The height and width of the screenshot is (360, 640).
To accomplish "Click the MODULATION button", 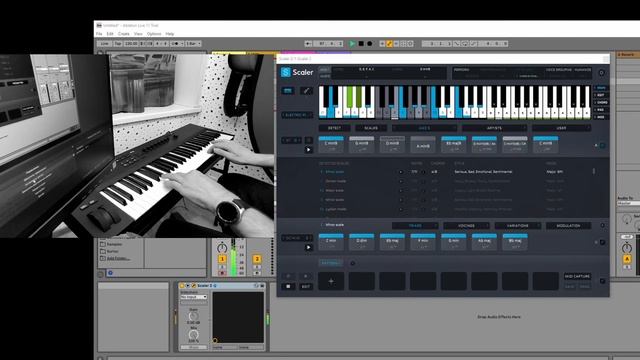I will coord(569,226).
